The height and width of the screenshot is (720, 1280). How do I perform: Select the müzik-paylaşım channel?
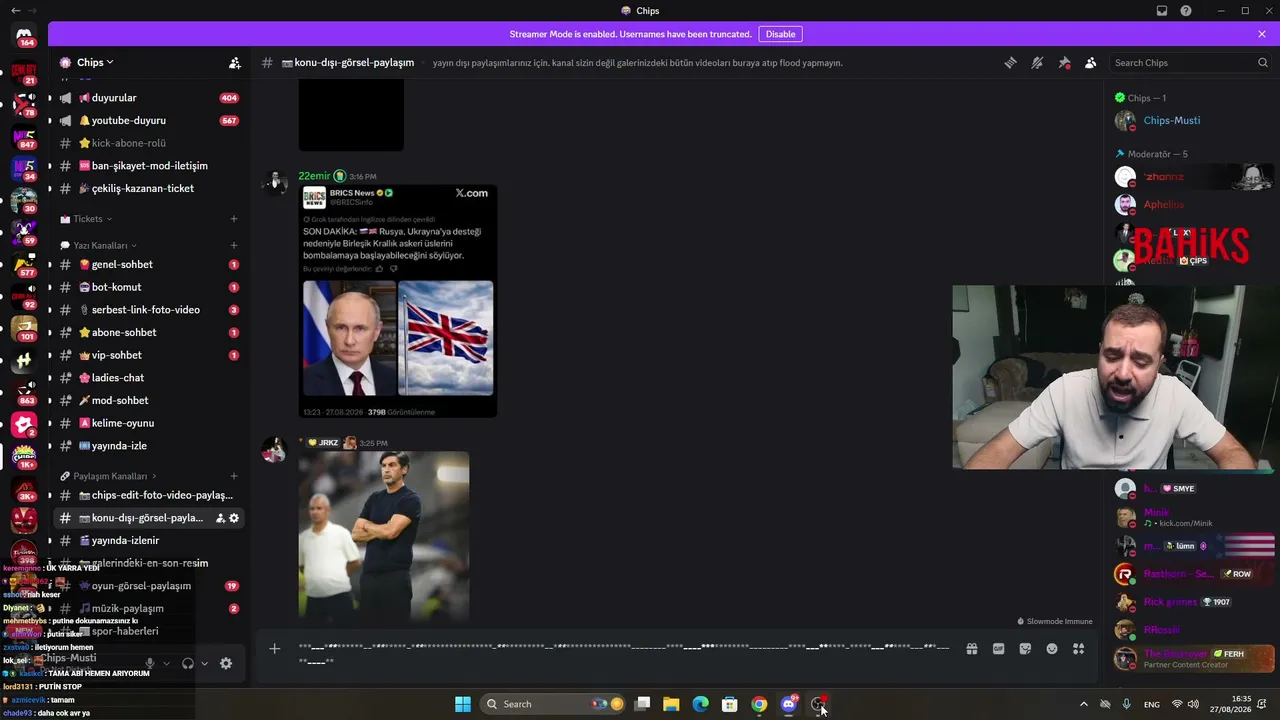click(148, 609)
